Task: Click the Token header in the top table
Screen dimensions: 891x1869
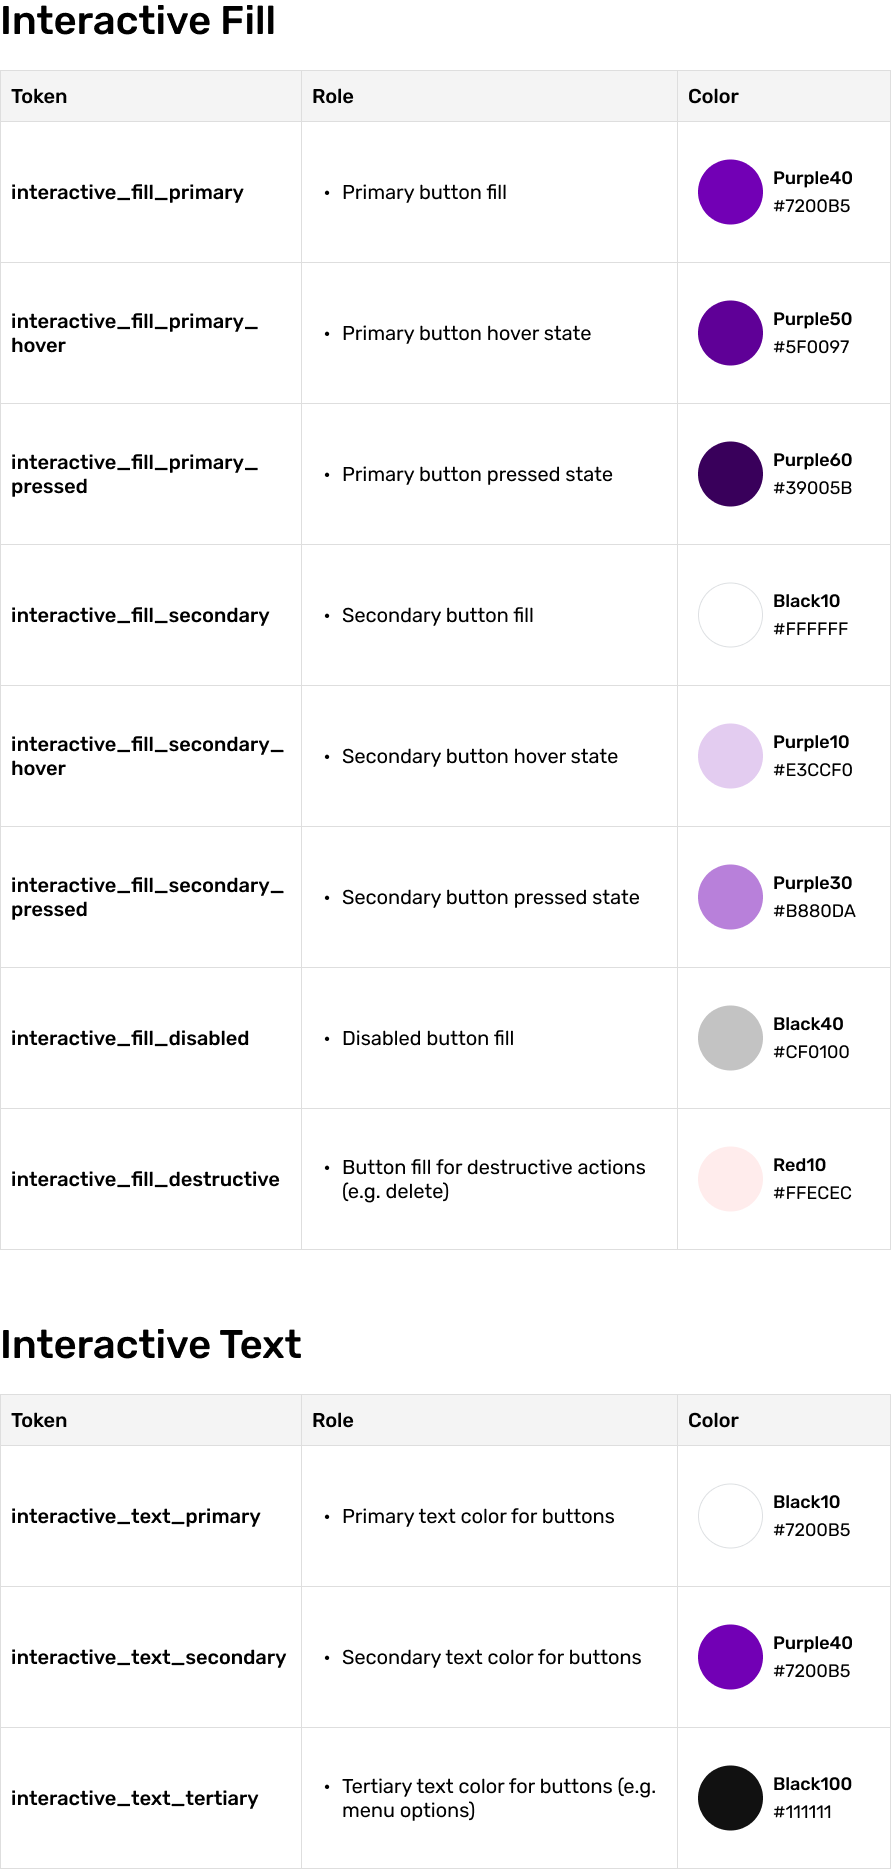Action: coord(39,96)
